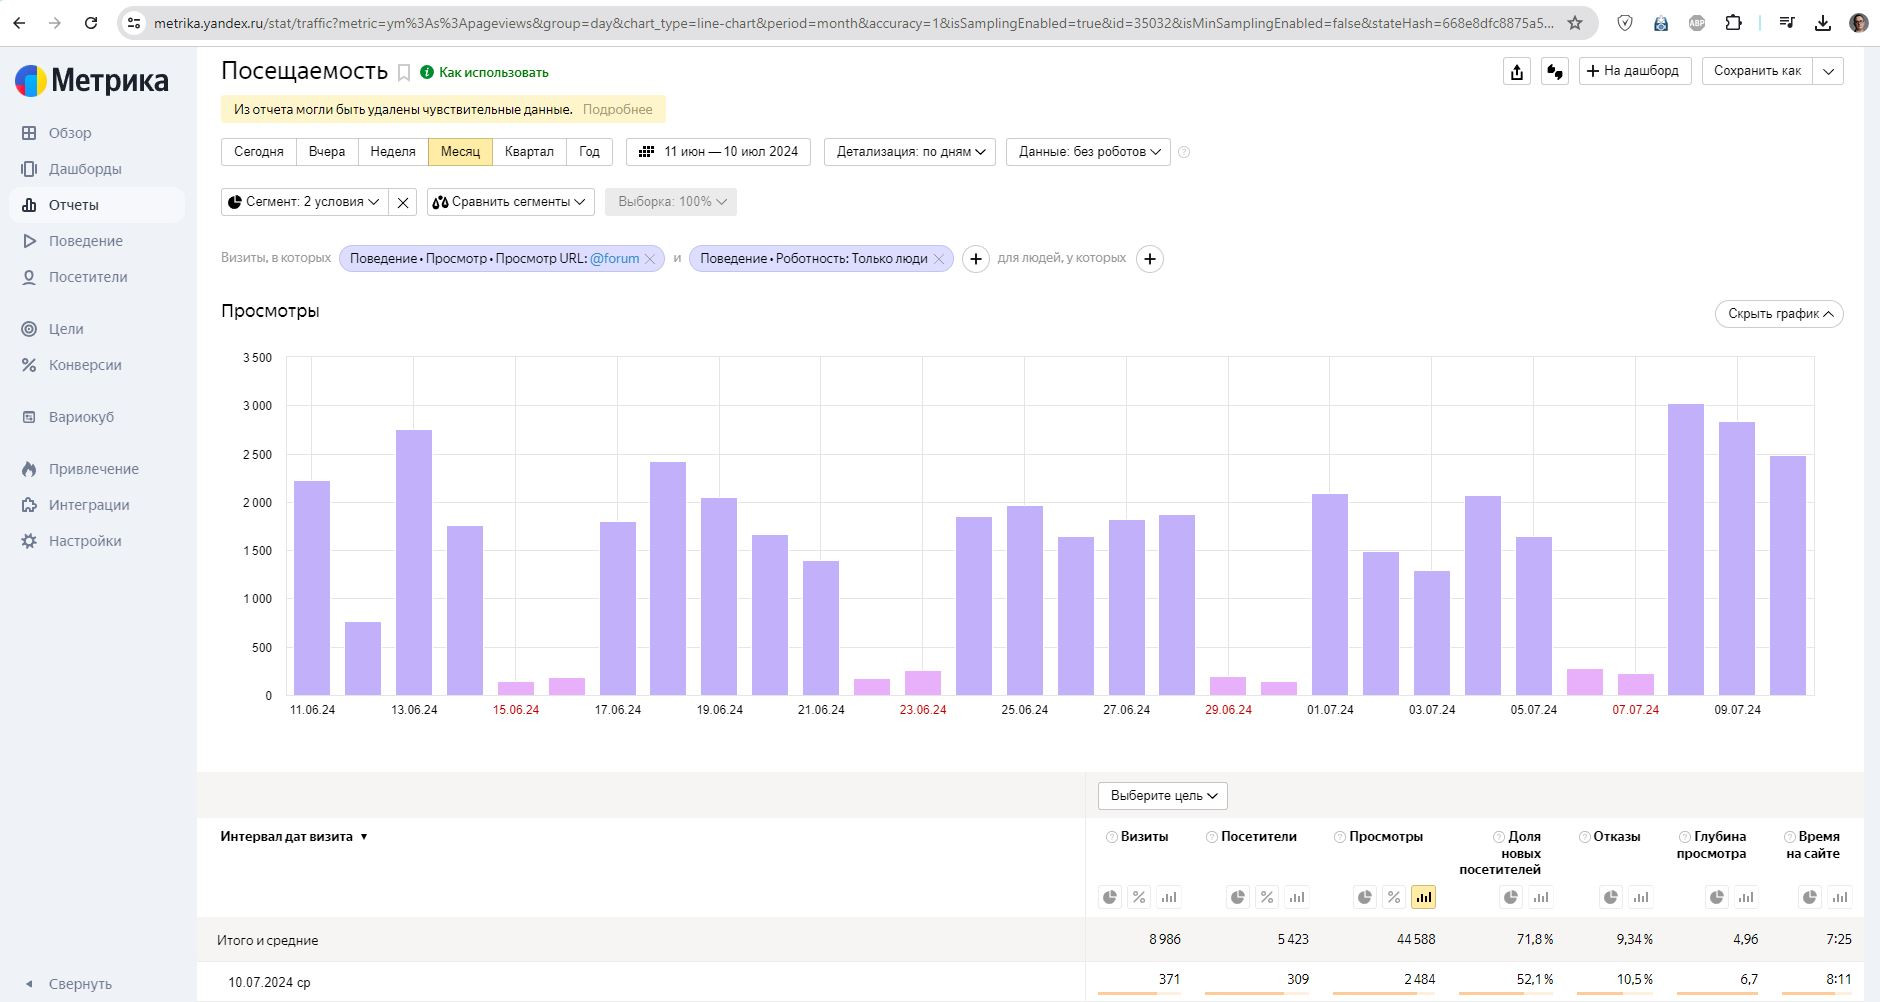Switch period to Квартал tab
Viewport: 1880px width, 1002px height.
coord(529,152)
